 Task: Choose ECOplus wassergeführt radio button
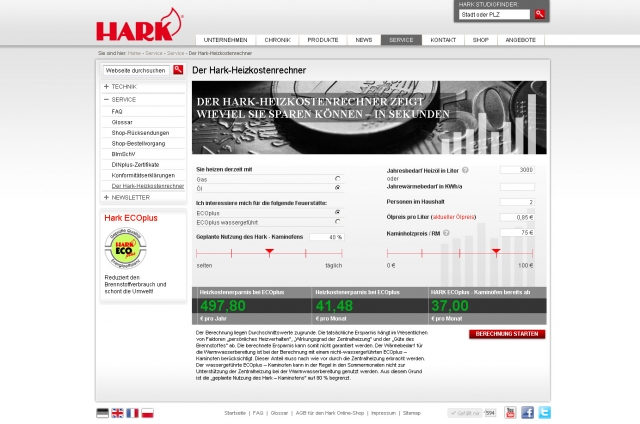(338, 222)
